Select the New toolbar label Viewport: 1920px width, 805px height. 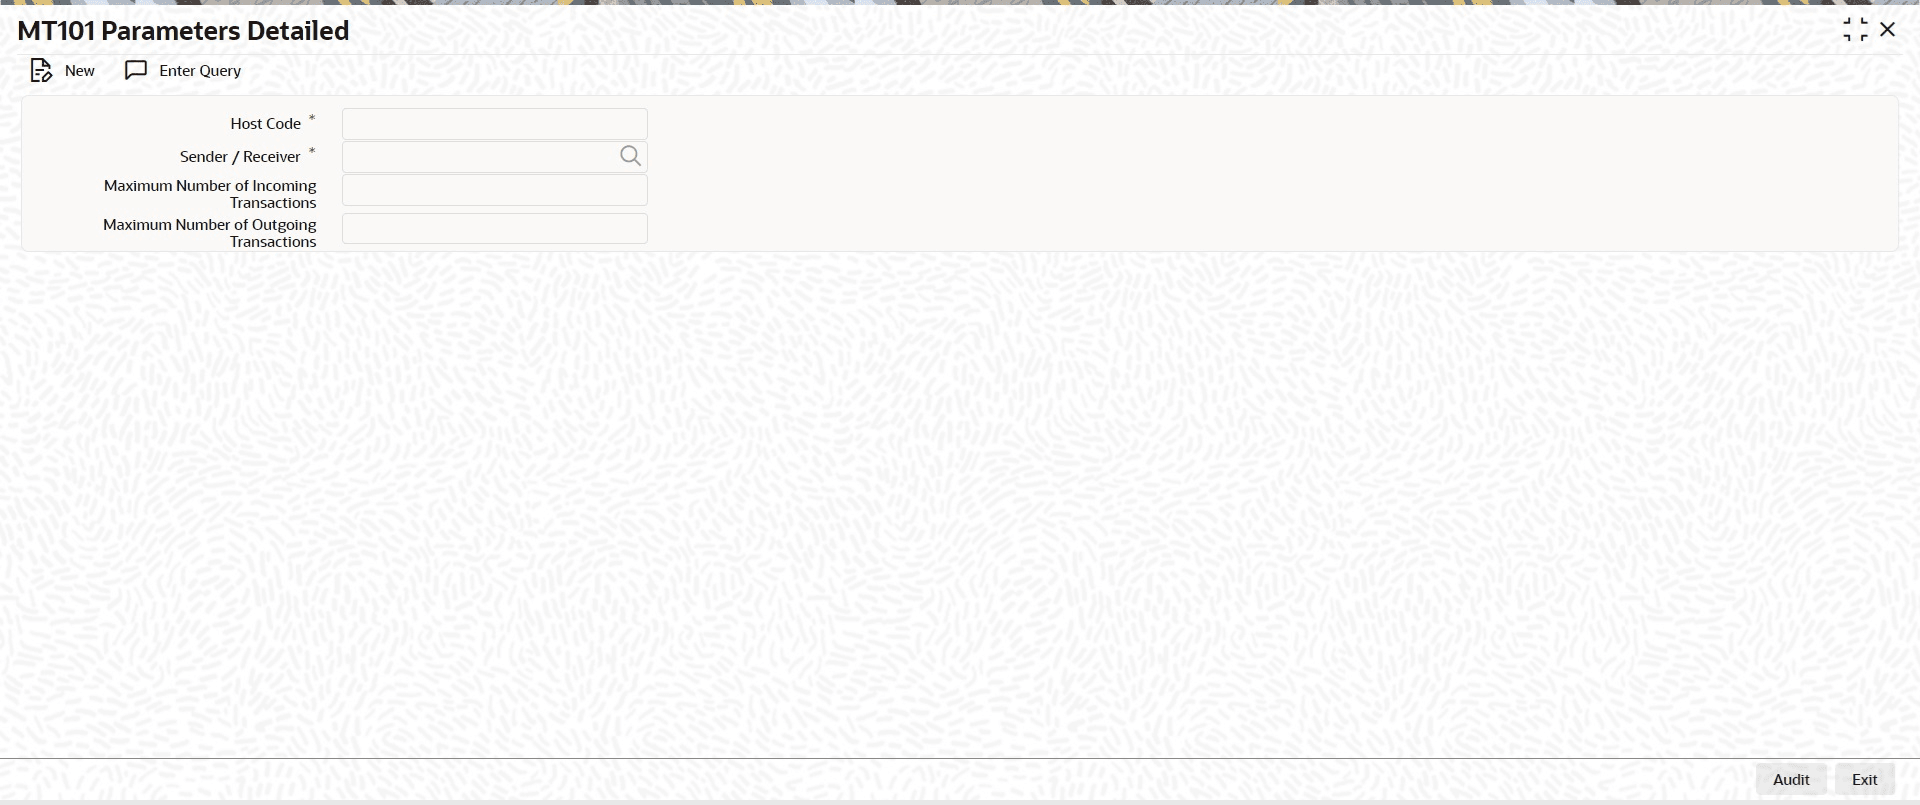pos(80,71)
